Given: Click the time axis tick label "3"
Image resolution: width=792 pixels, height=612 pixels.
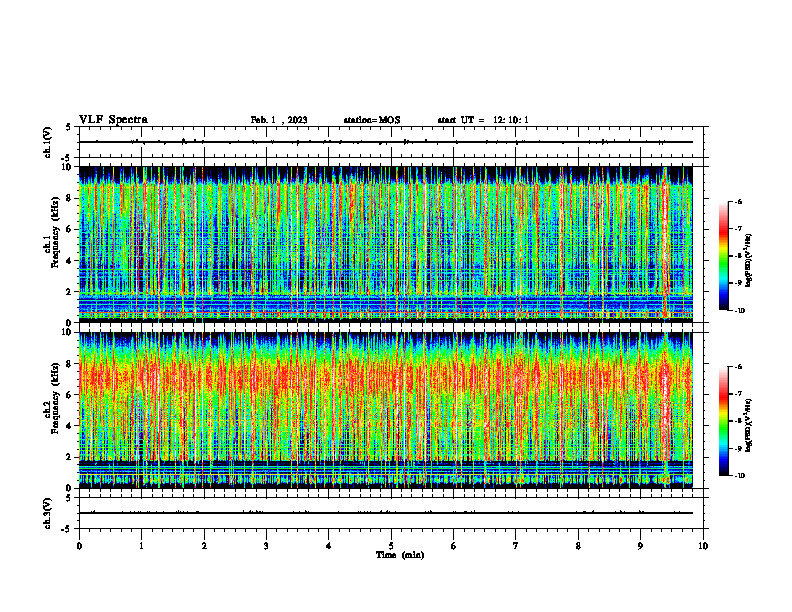Looking at the screenshot, I should pos(266,546).
